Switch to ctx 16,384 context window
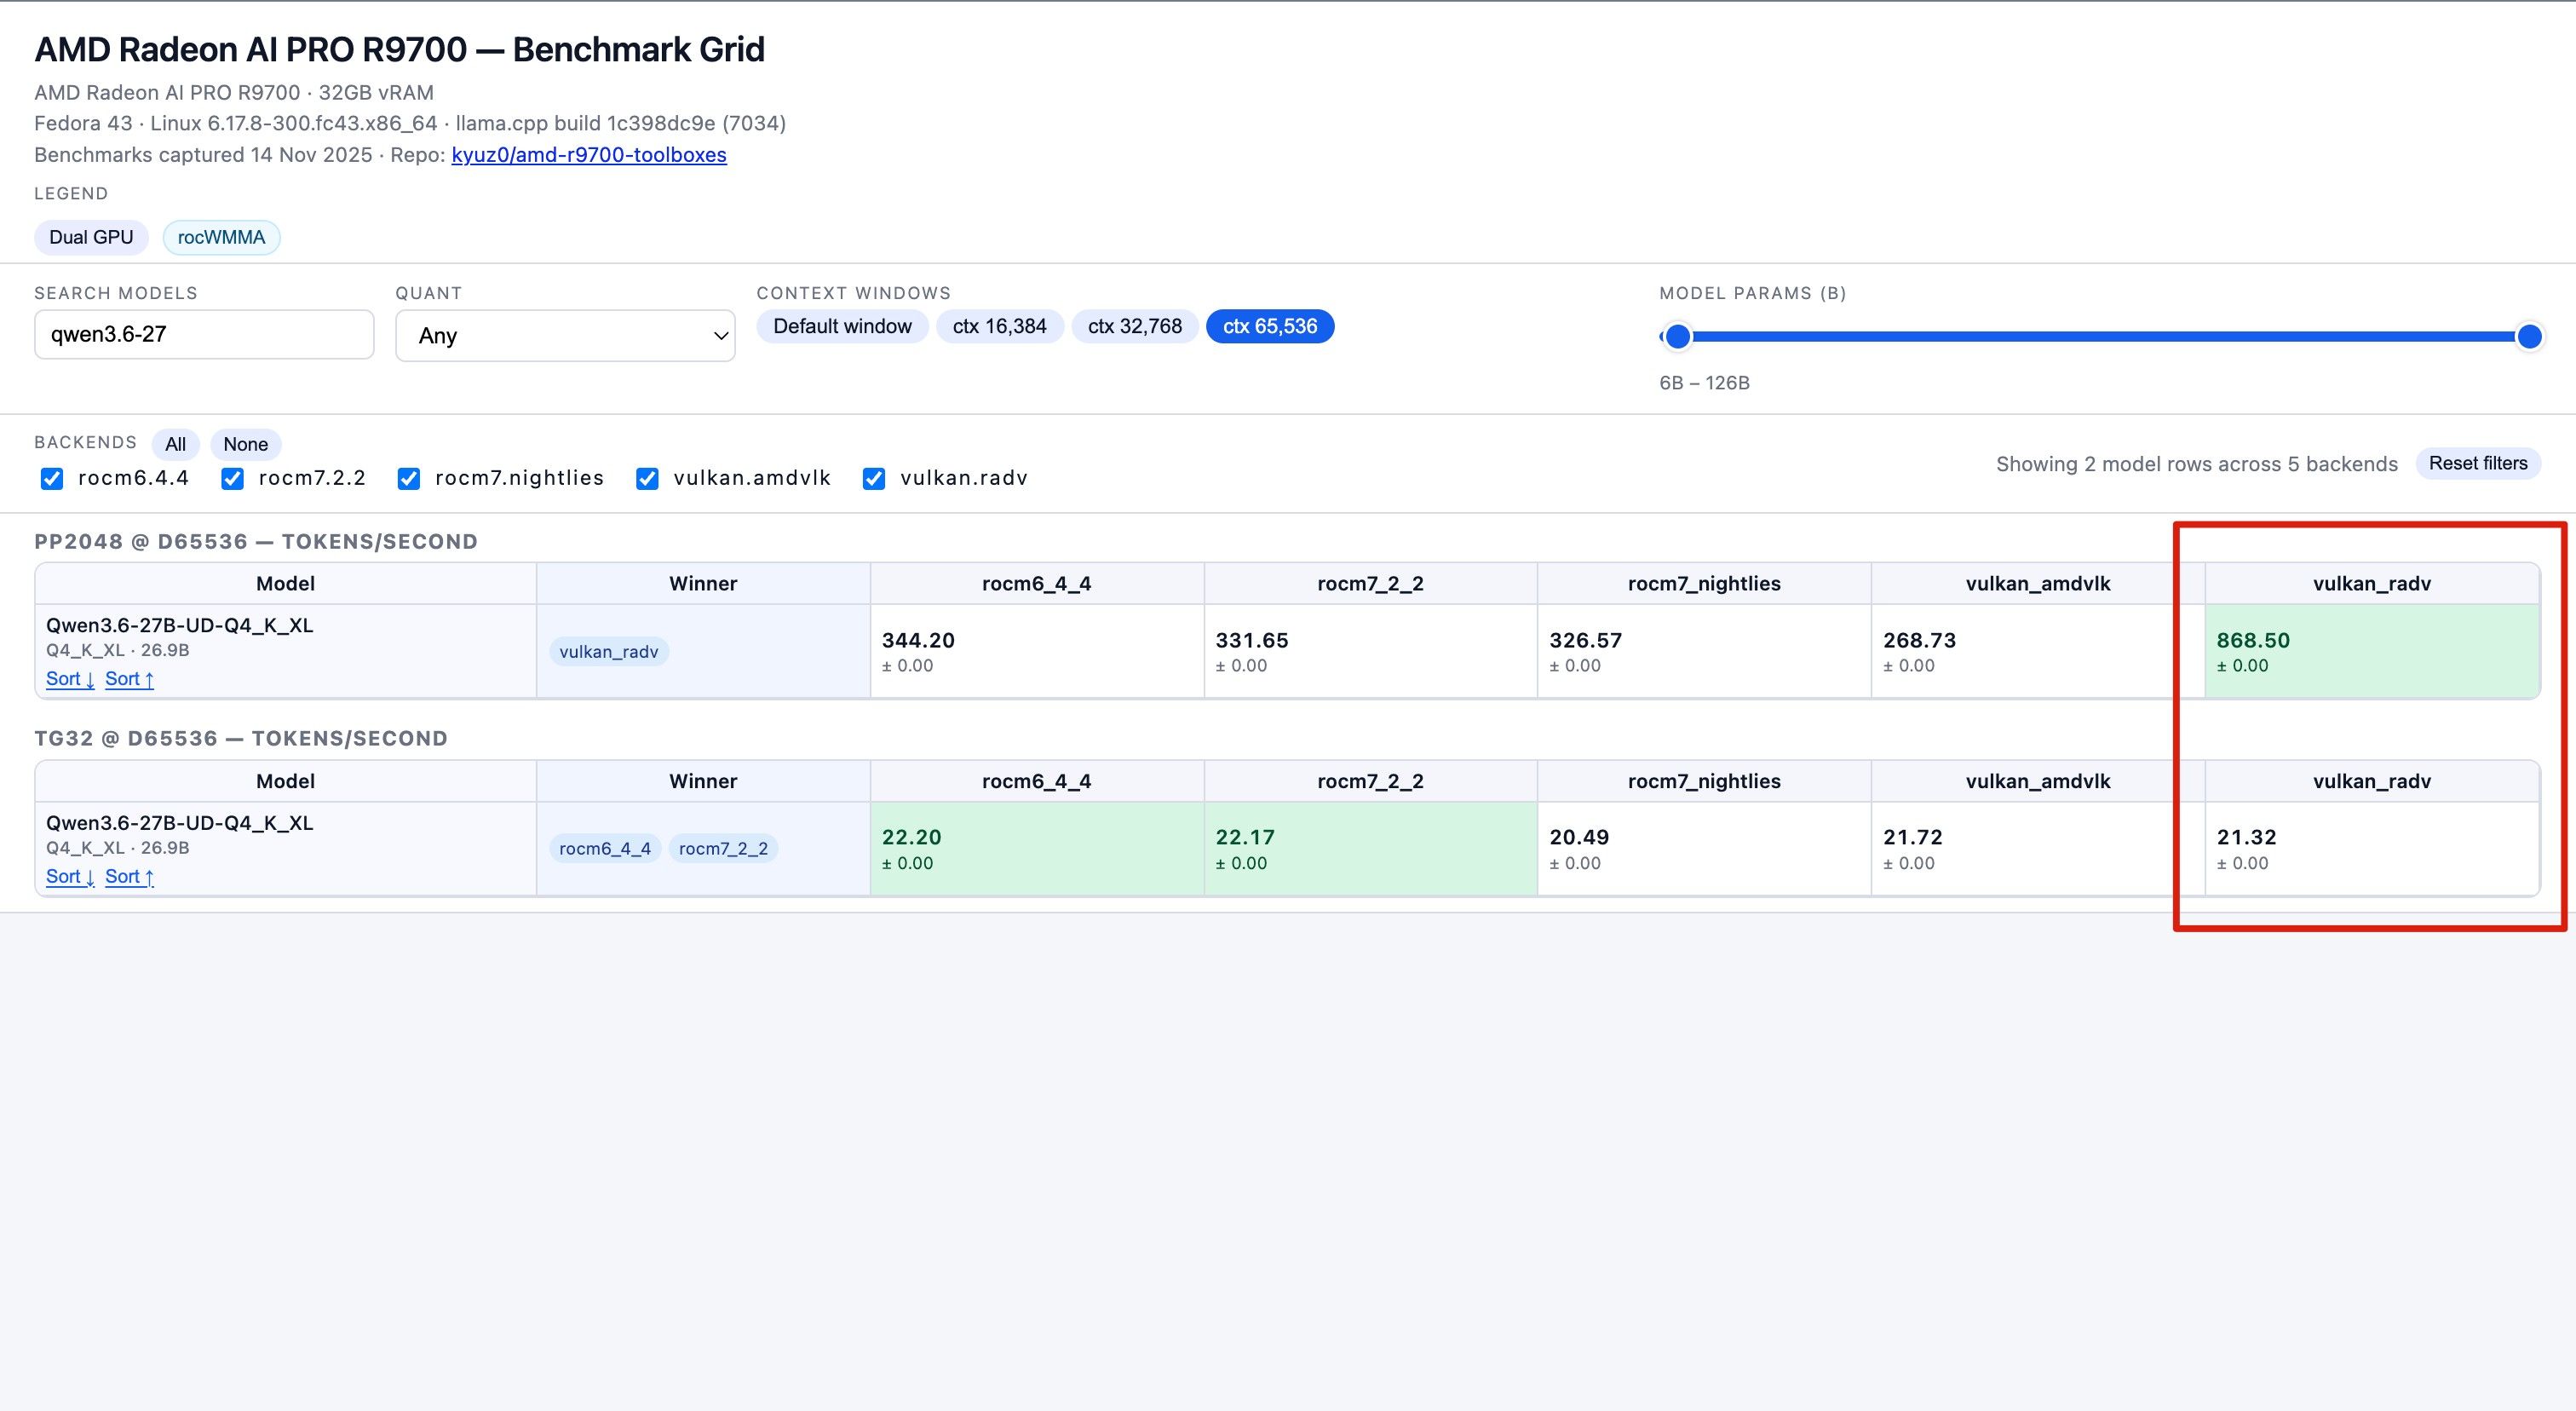2576x1411 pixels. (x=1000, y=326)
